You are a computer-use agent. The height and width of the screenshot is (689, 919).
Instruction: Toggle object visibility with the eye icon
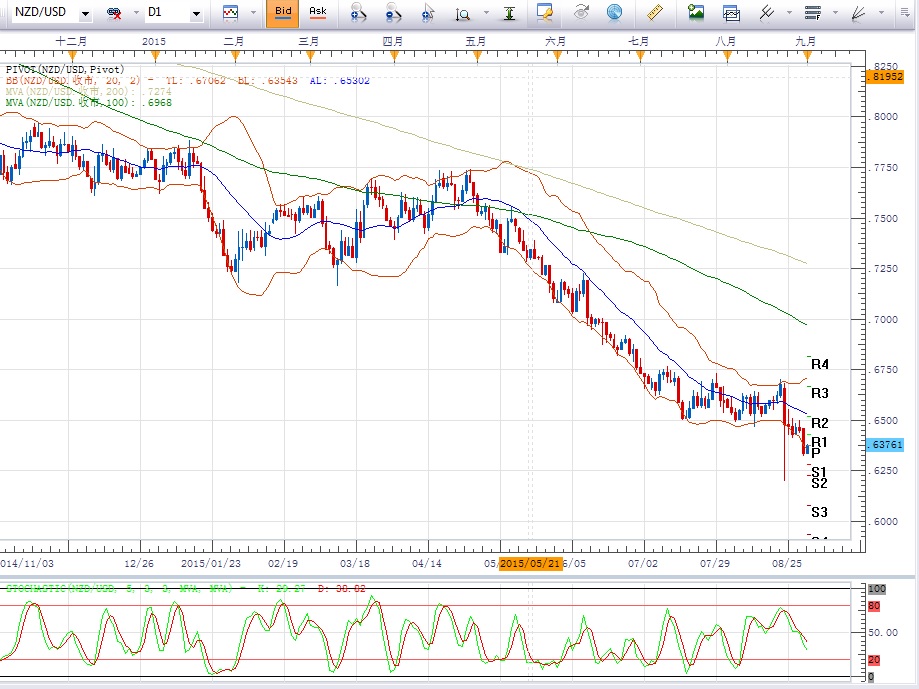(x=580, y=12)
